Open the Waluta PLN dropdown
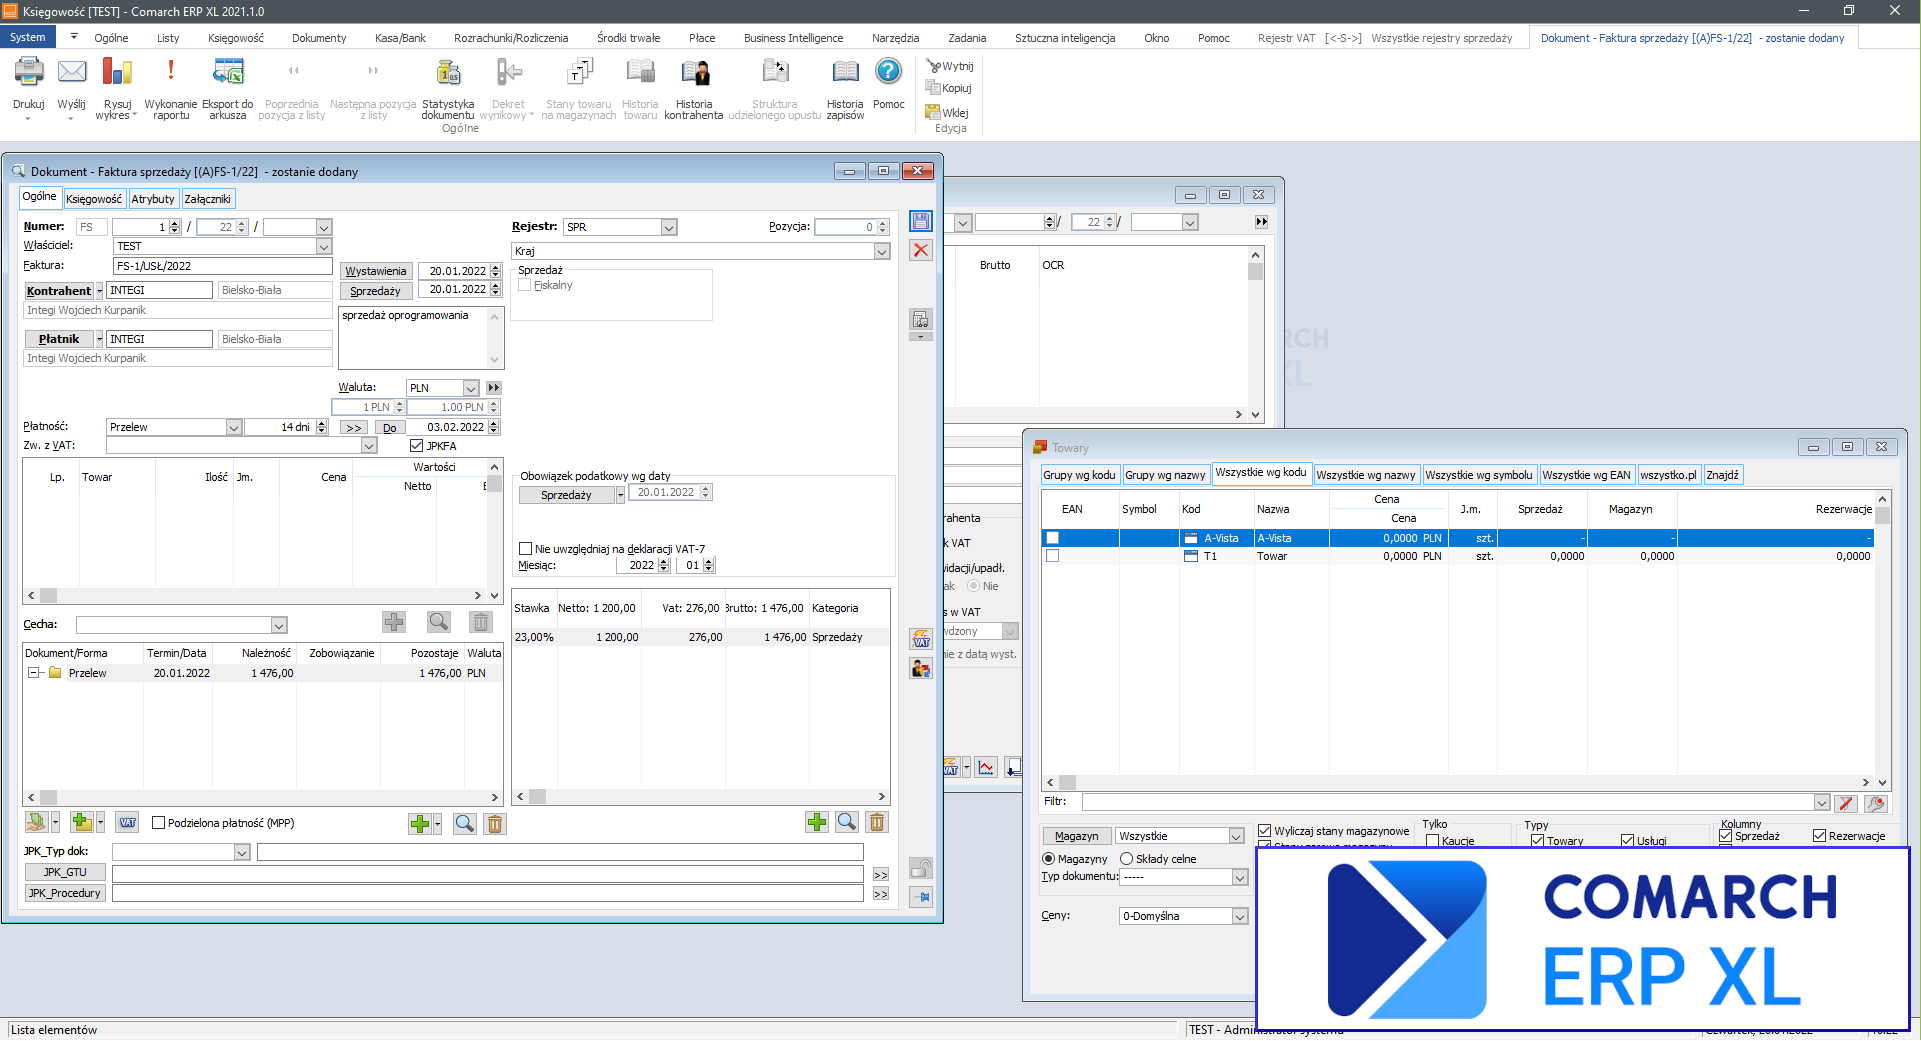Screen dimensions: 1921x1041 [x=470, y=388]
